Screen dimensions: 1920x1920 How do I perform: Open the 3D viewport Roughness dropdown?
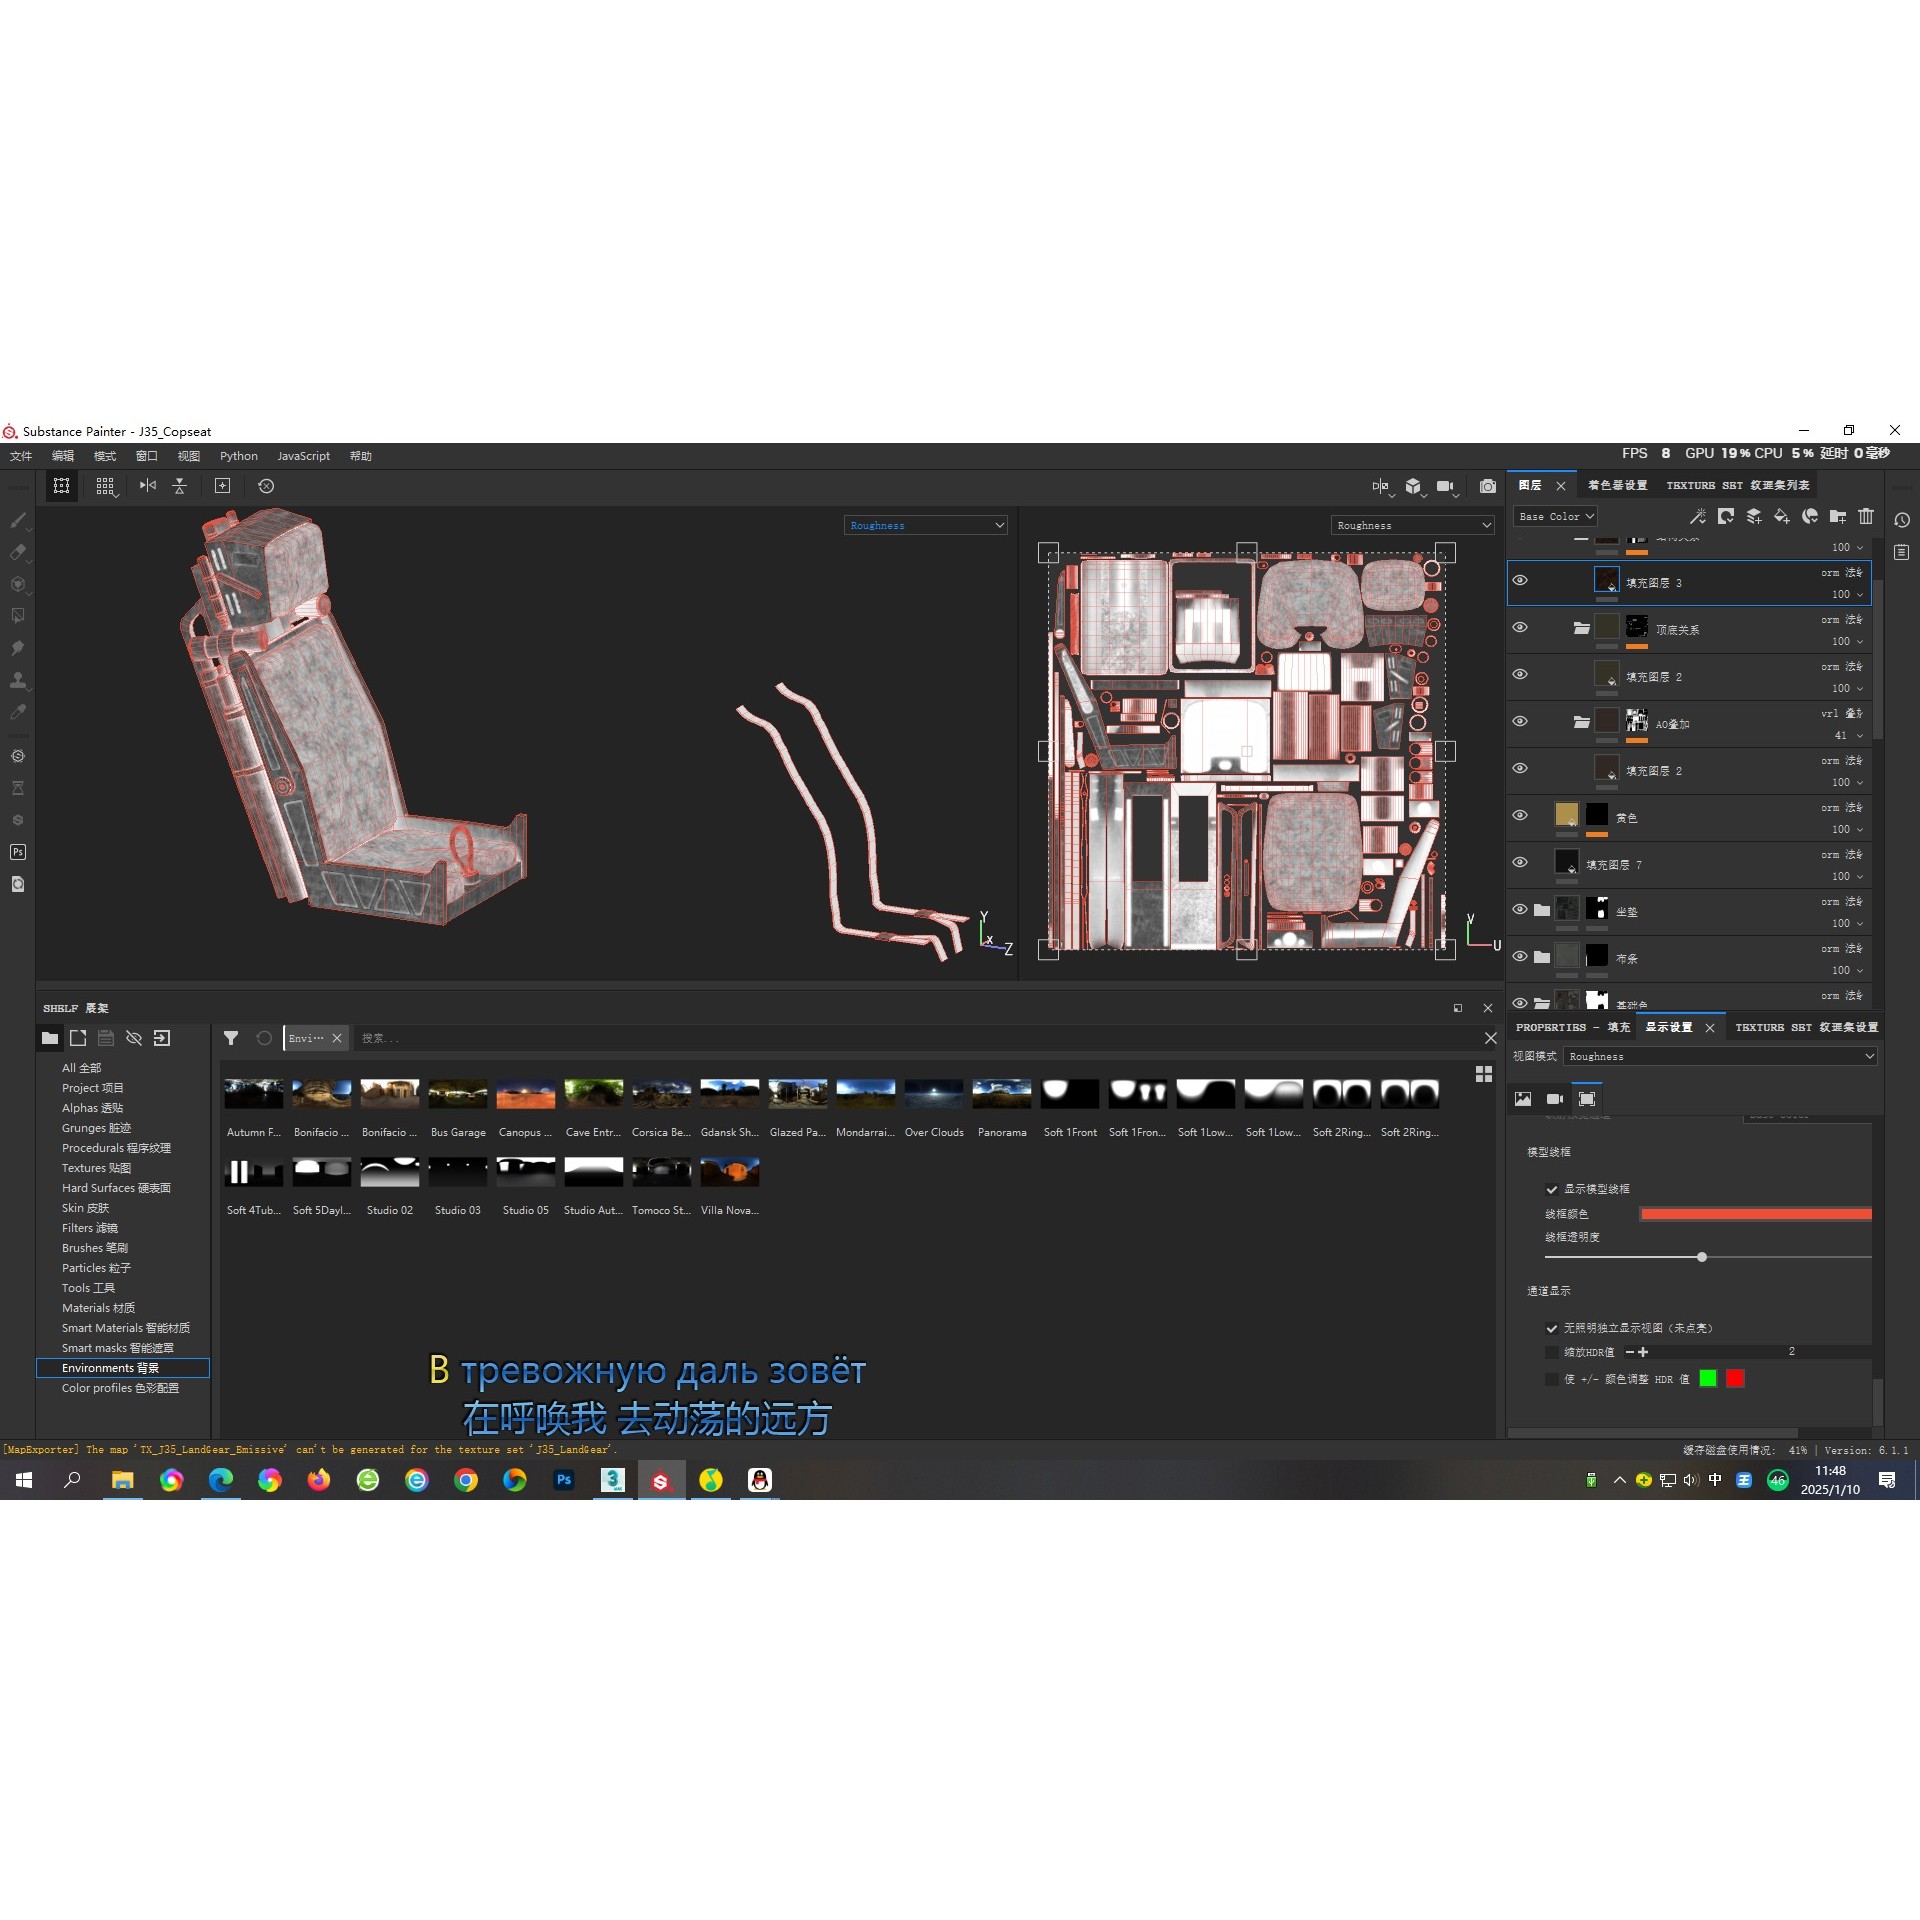click(925, 525)
